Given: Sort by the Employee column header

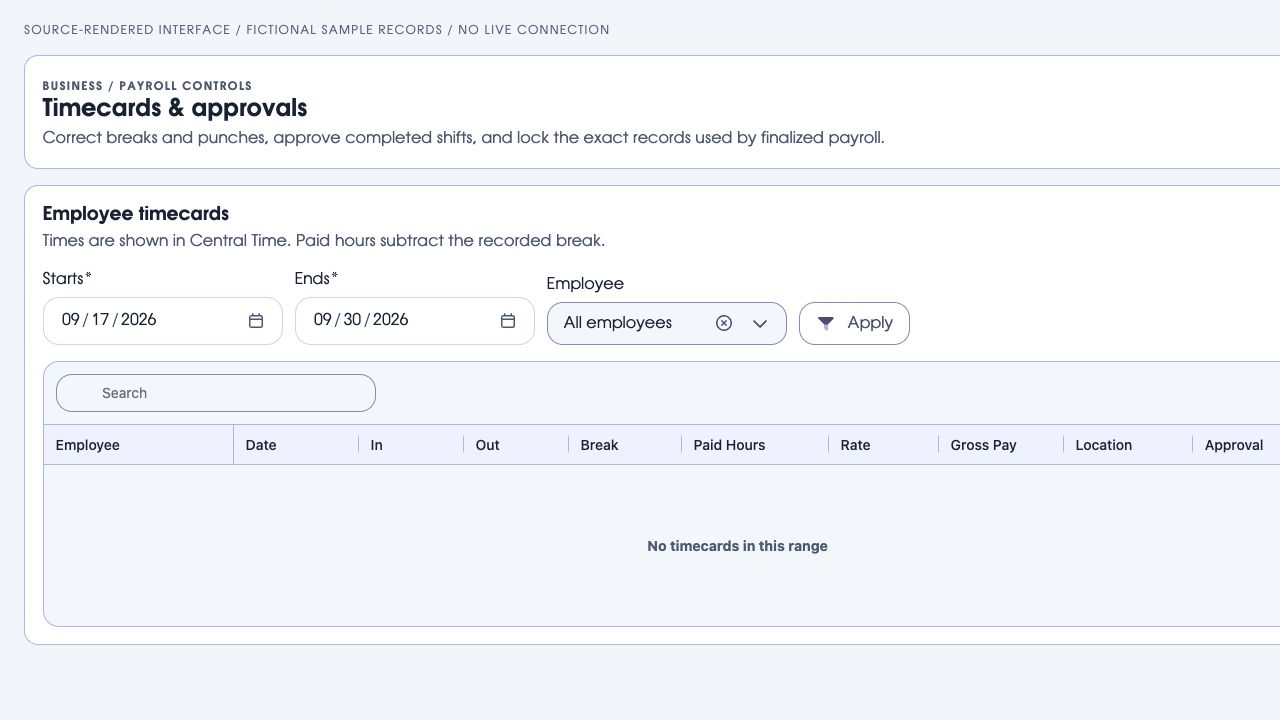Looking at the screenshot, I should pyautogui.click(x=139, y=445).
